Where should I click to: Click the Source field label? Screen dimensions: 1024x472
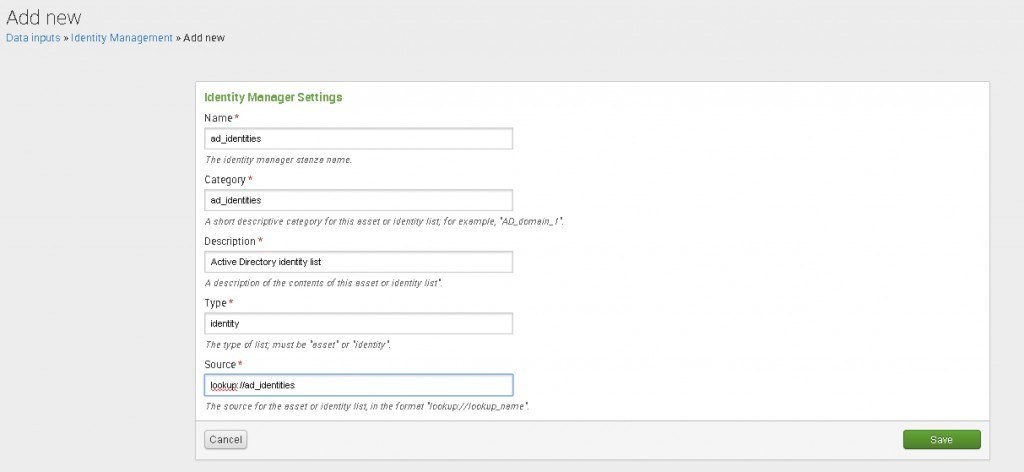coord(220,365)
